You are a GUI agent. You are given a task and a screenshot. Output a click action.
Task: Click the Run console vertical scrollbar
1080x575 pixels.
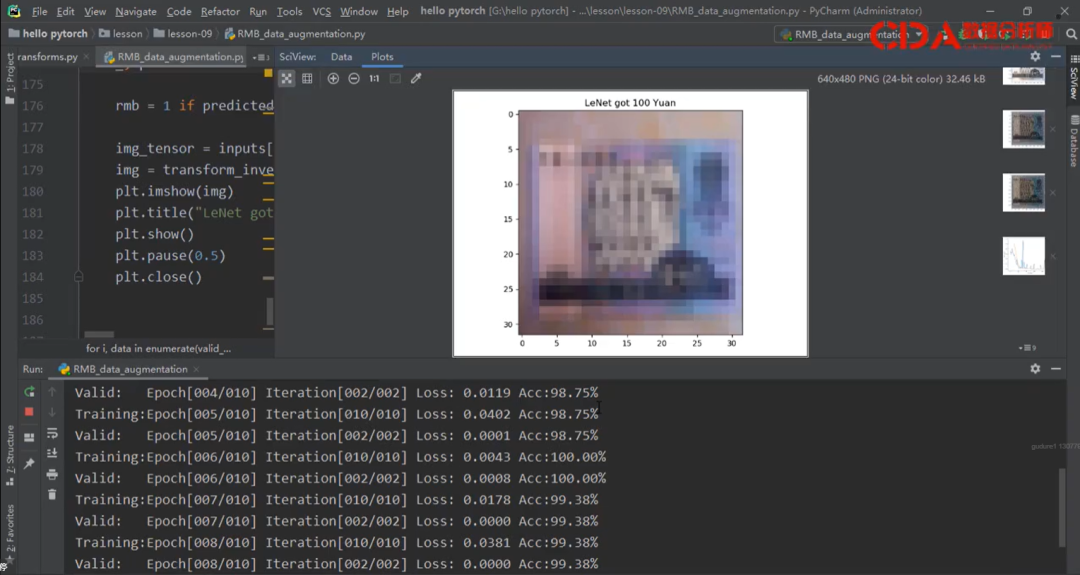[1062, 507]
